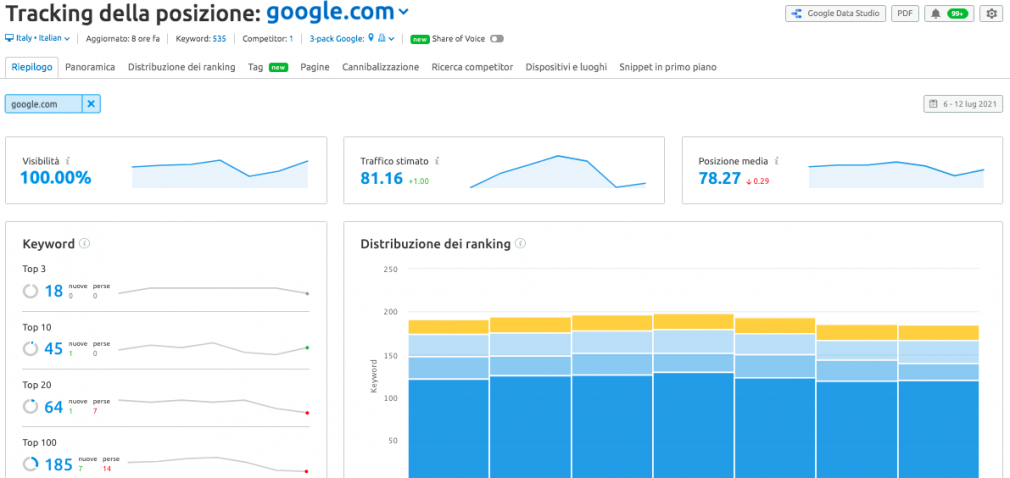Image resolution: width=1010 pixels, height=478 pixels.
Task: Click Keyword count 535 link
Action: (x=219, y=39)
